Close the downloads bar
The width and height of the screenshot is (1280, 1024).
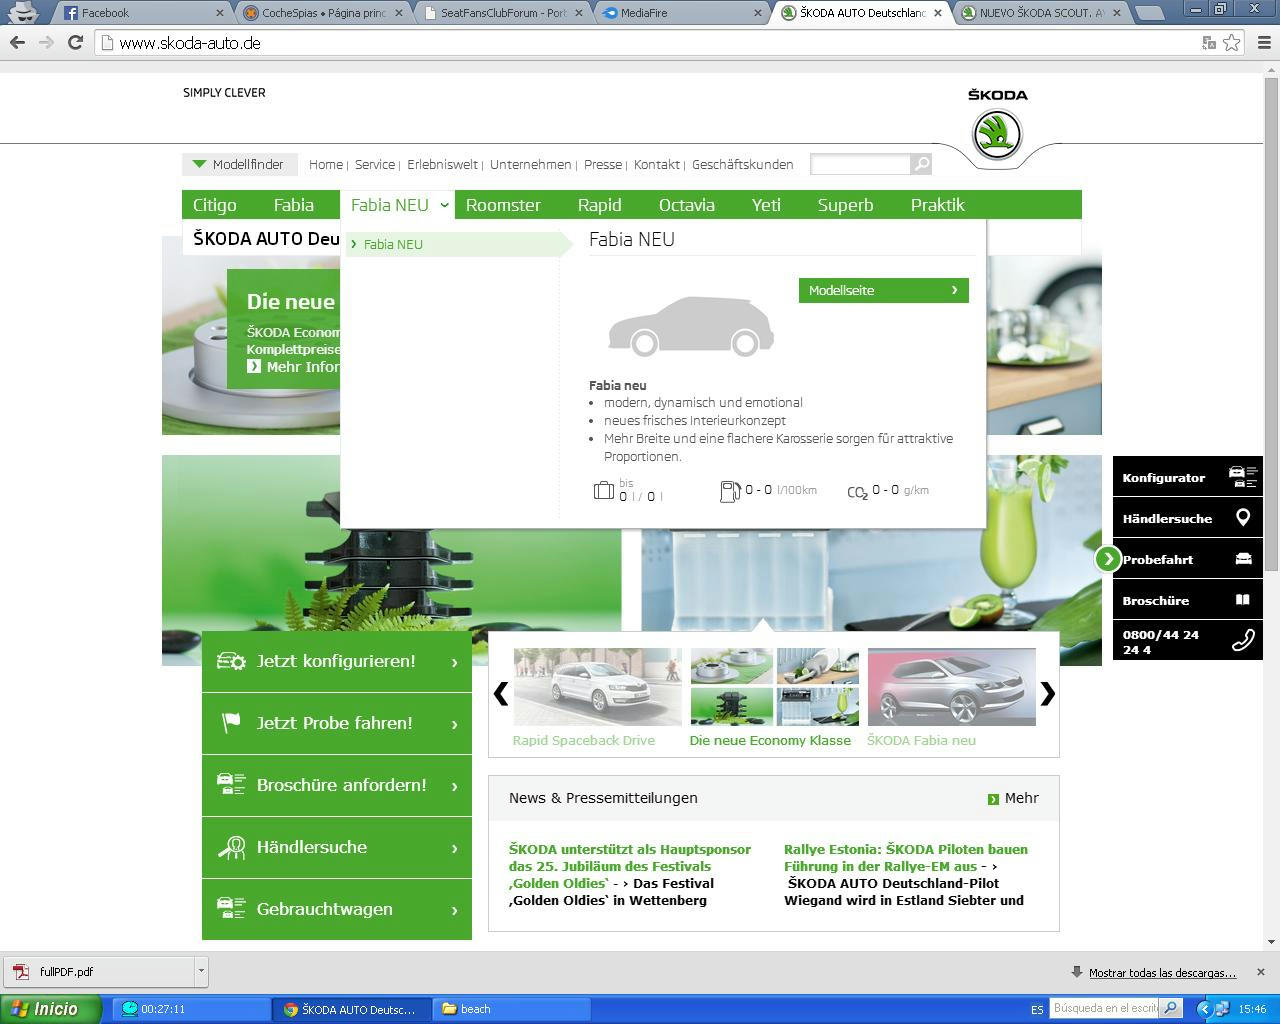point(1260,972)
